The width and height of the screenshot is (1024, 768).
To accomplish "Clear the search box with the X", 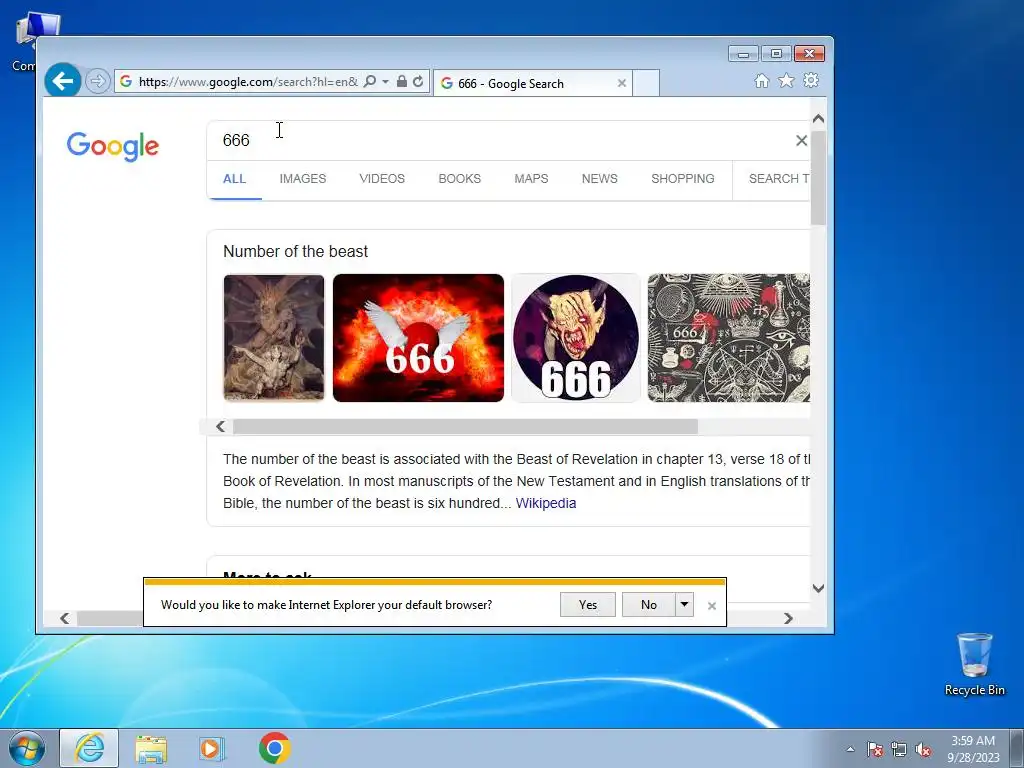I will 801,140.
